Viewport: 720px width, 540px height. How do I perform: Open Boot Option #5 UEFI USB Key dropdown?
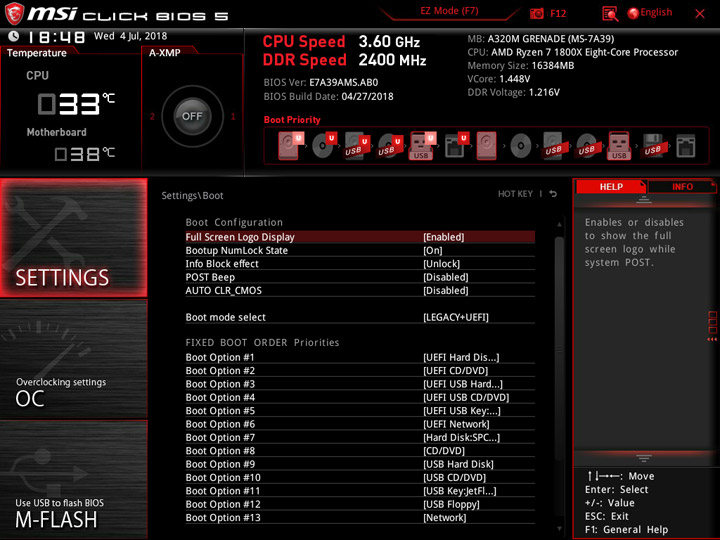(461, 411)
